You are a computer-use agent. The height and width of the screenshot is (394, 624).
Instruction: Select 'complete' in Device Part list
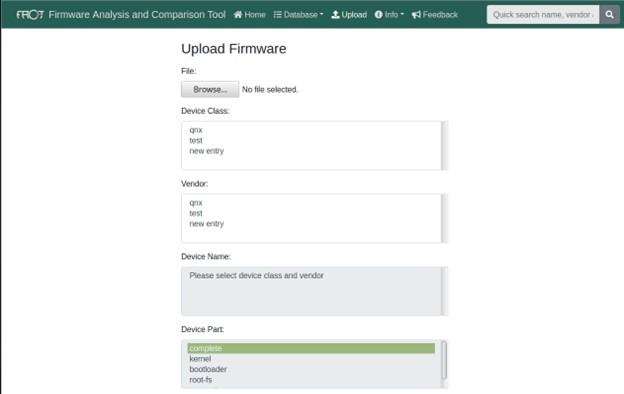[x=311, y=348]
